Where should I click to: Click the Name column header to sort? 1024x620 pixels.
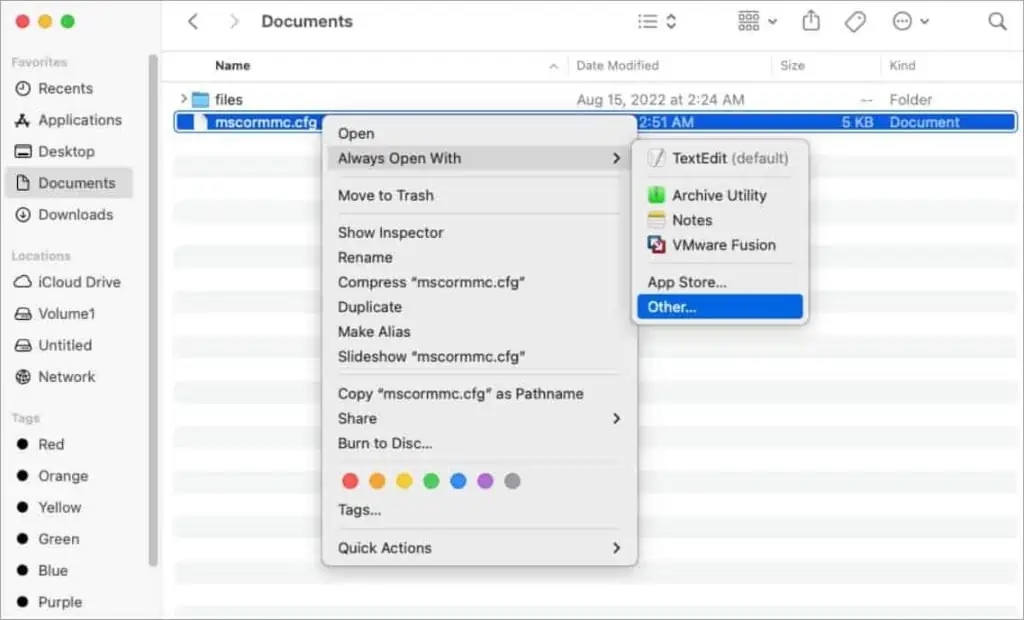pyautogui.click(x=232, y=65)
